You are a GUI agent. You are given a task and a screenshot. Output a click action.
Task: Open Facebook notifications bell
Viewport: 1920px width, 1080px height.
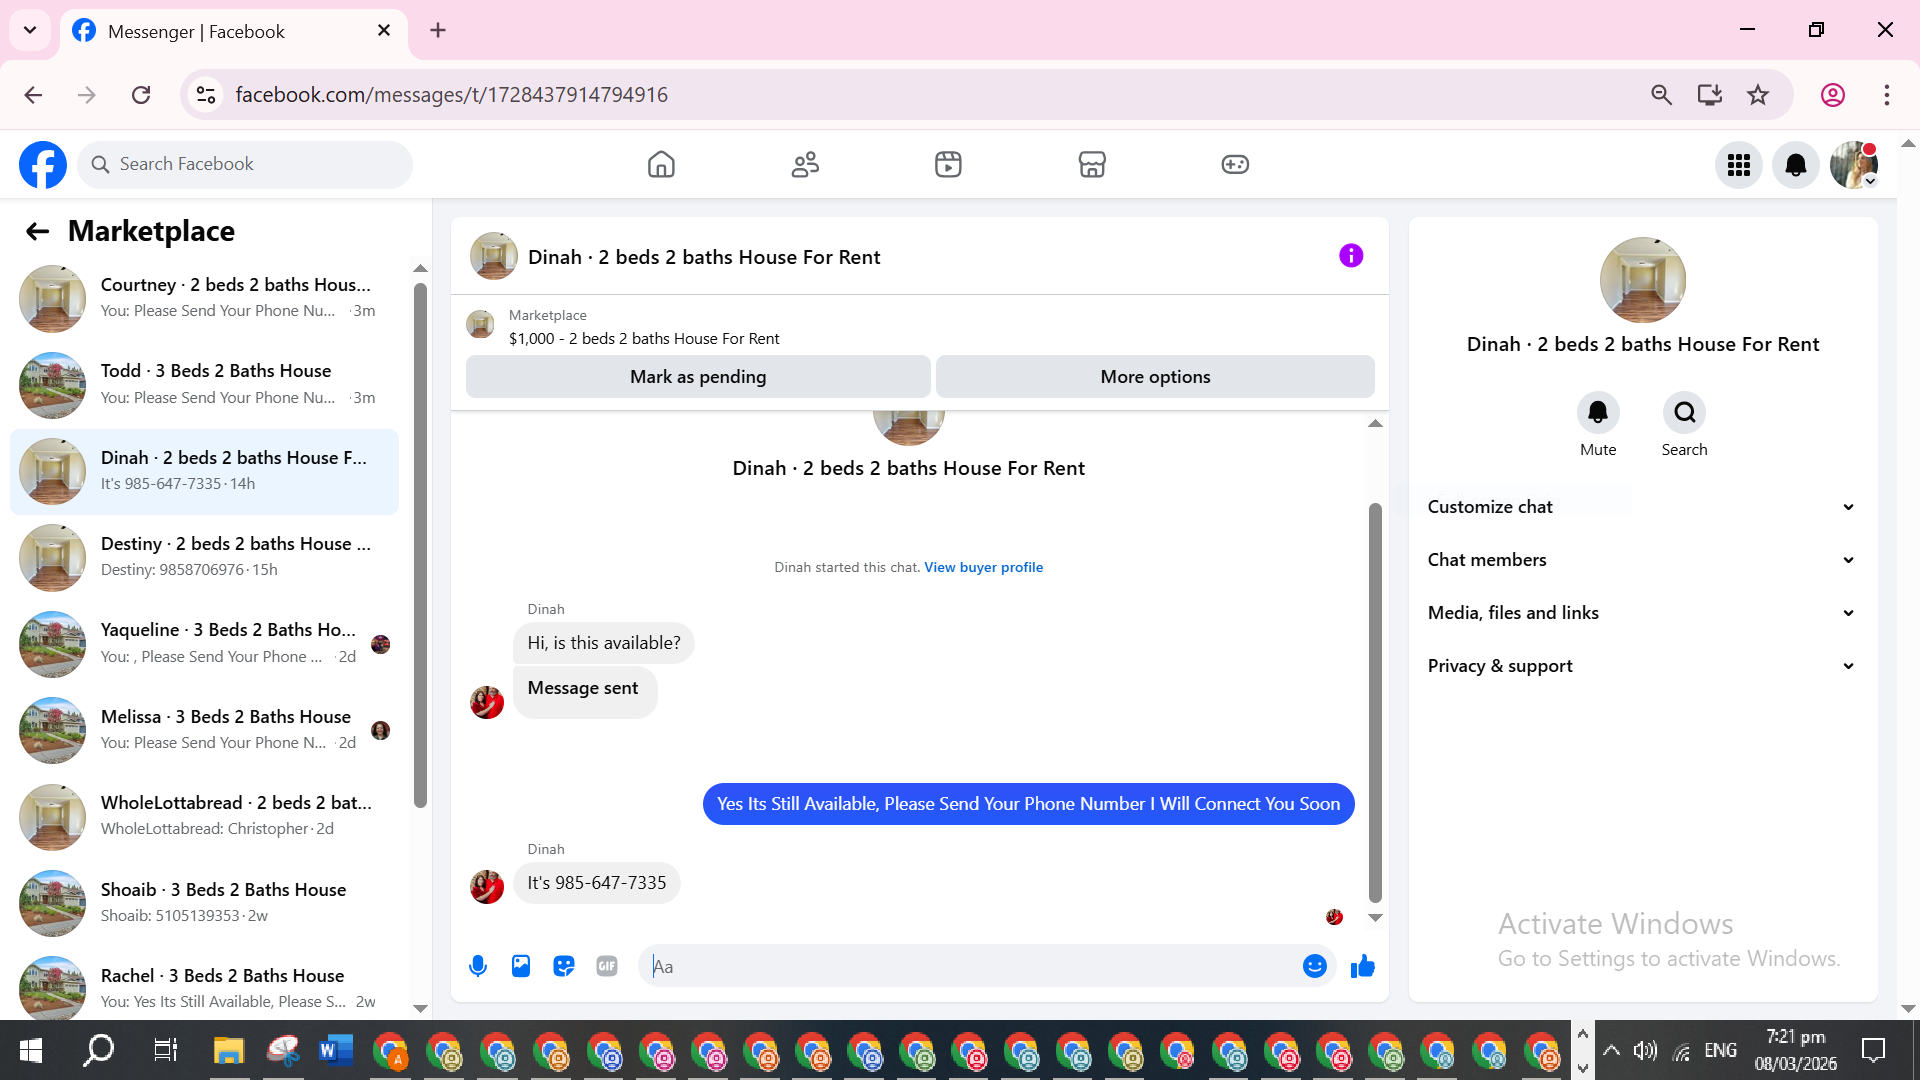coord(1795,165)
